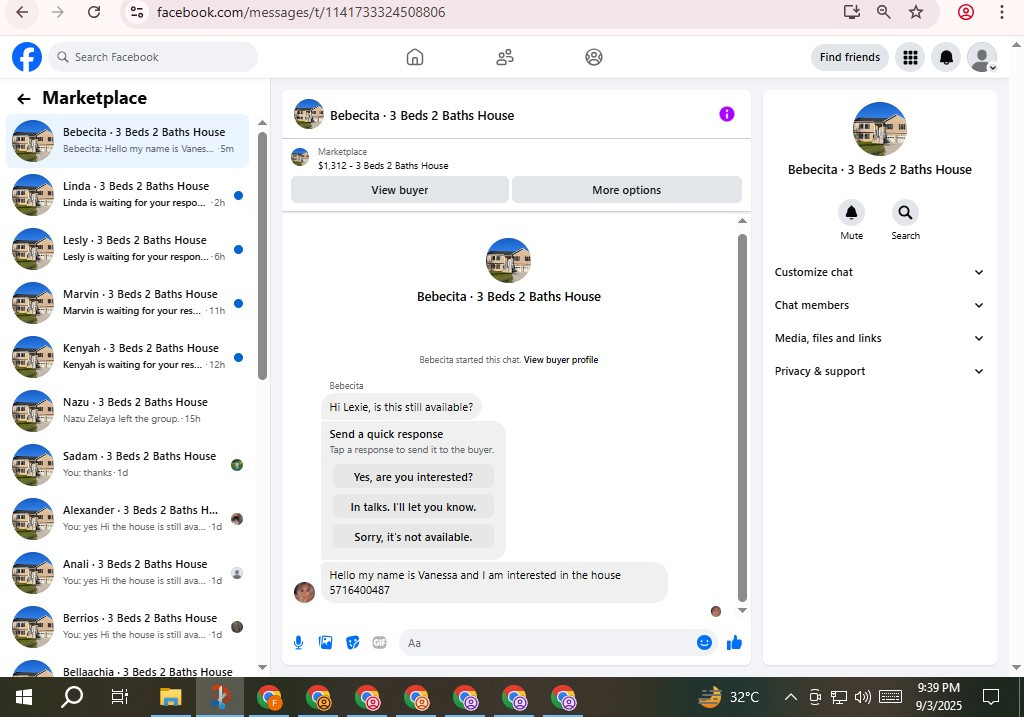The height and width of the screenshot is (717, 1024).
Task: Open File Explorer from taskbar
Action: click(170, 697)
